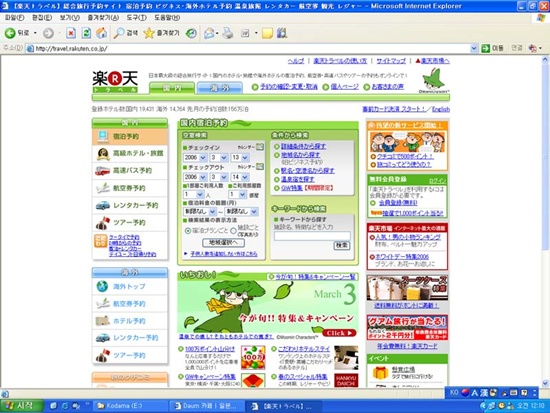Viewport: 550px width, 413px height.
Task: Open the 즐겨찾기(A) menu
Action: 103,18
